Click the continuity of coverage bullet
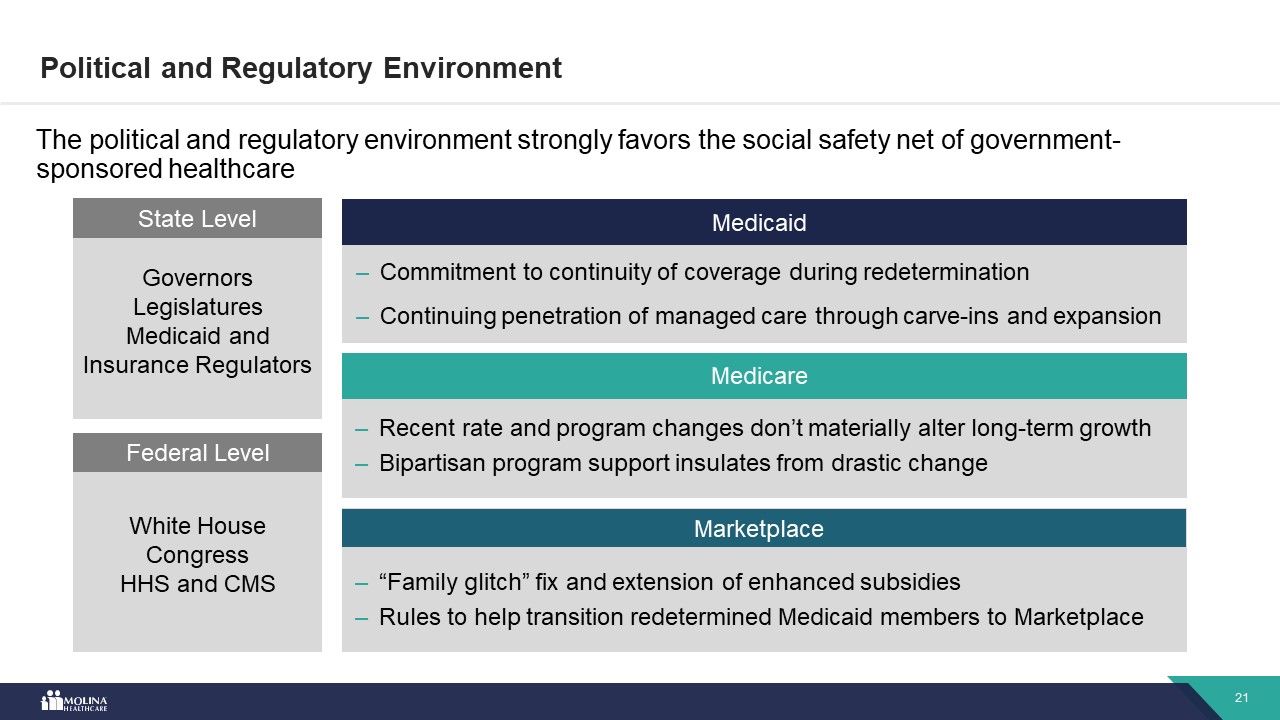The width and height of the screenshot is (1280, 720). (704, 272)
